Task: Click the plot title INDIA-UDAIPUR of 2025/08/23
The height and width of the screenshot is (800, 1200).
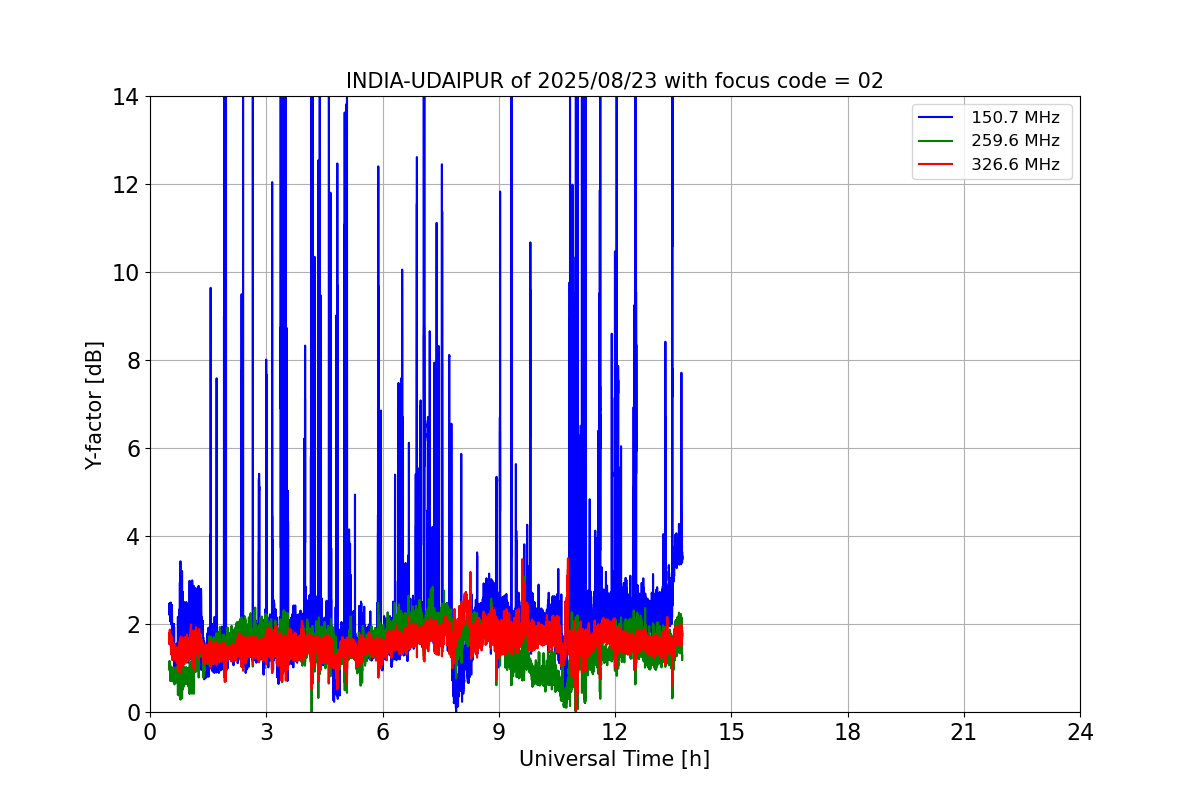Action: (614, 81)
